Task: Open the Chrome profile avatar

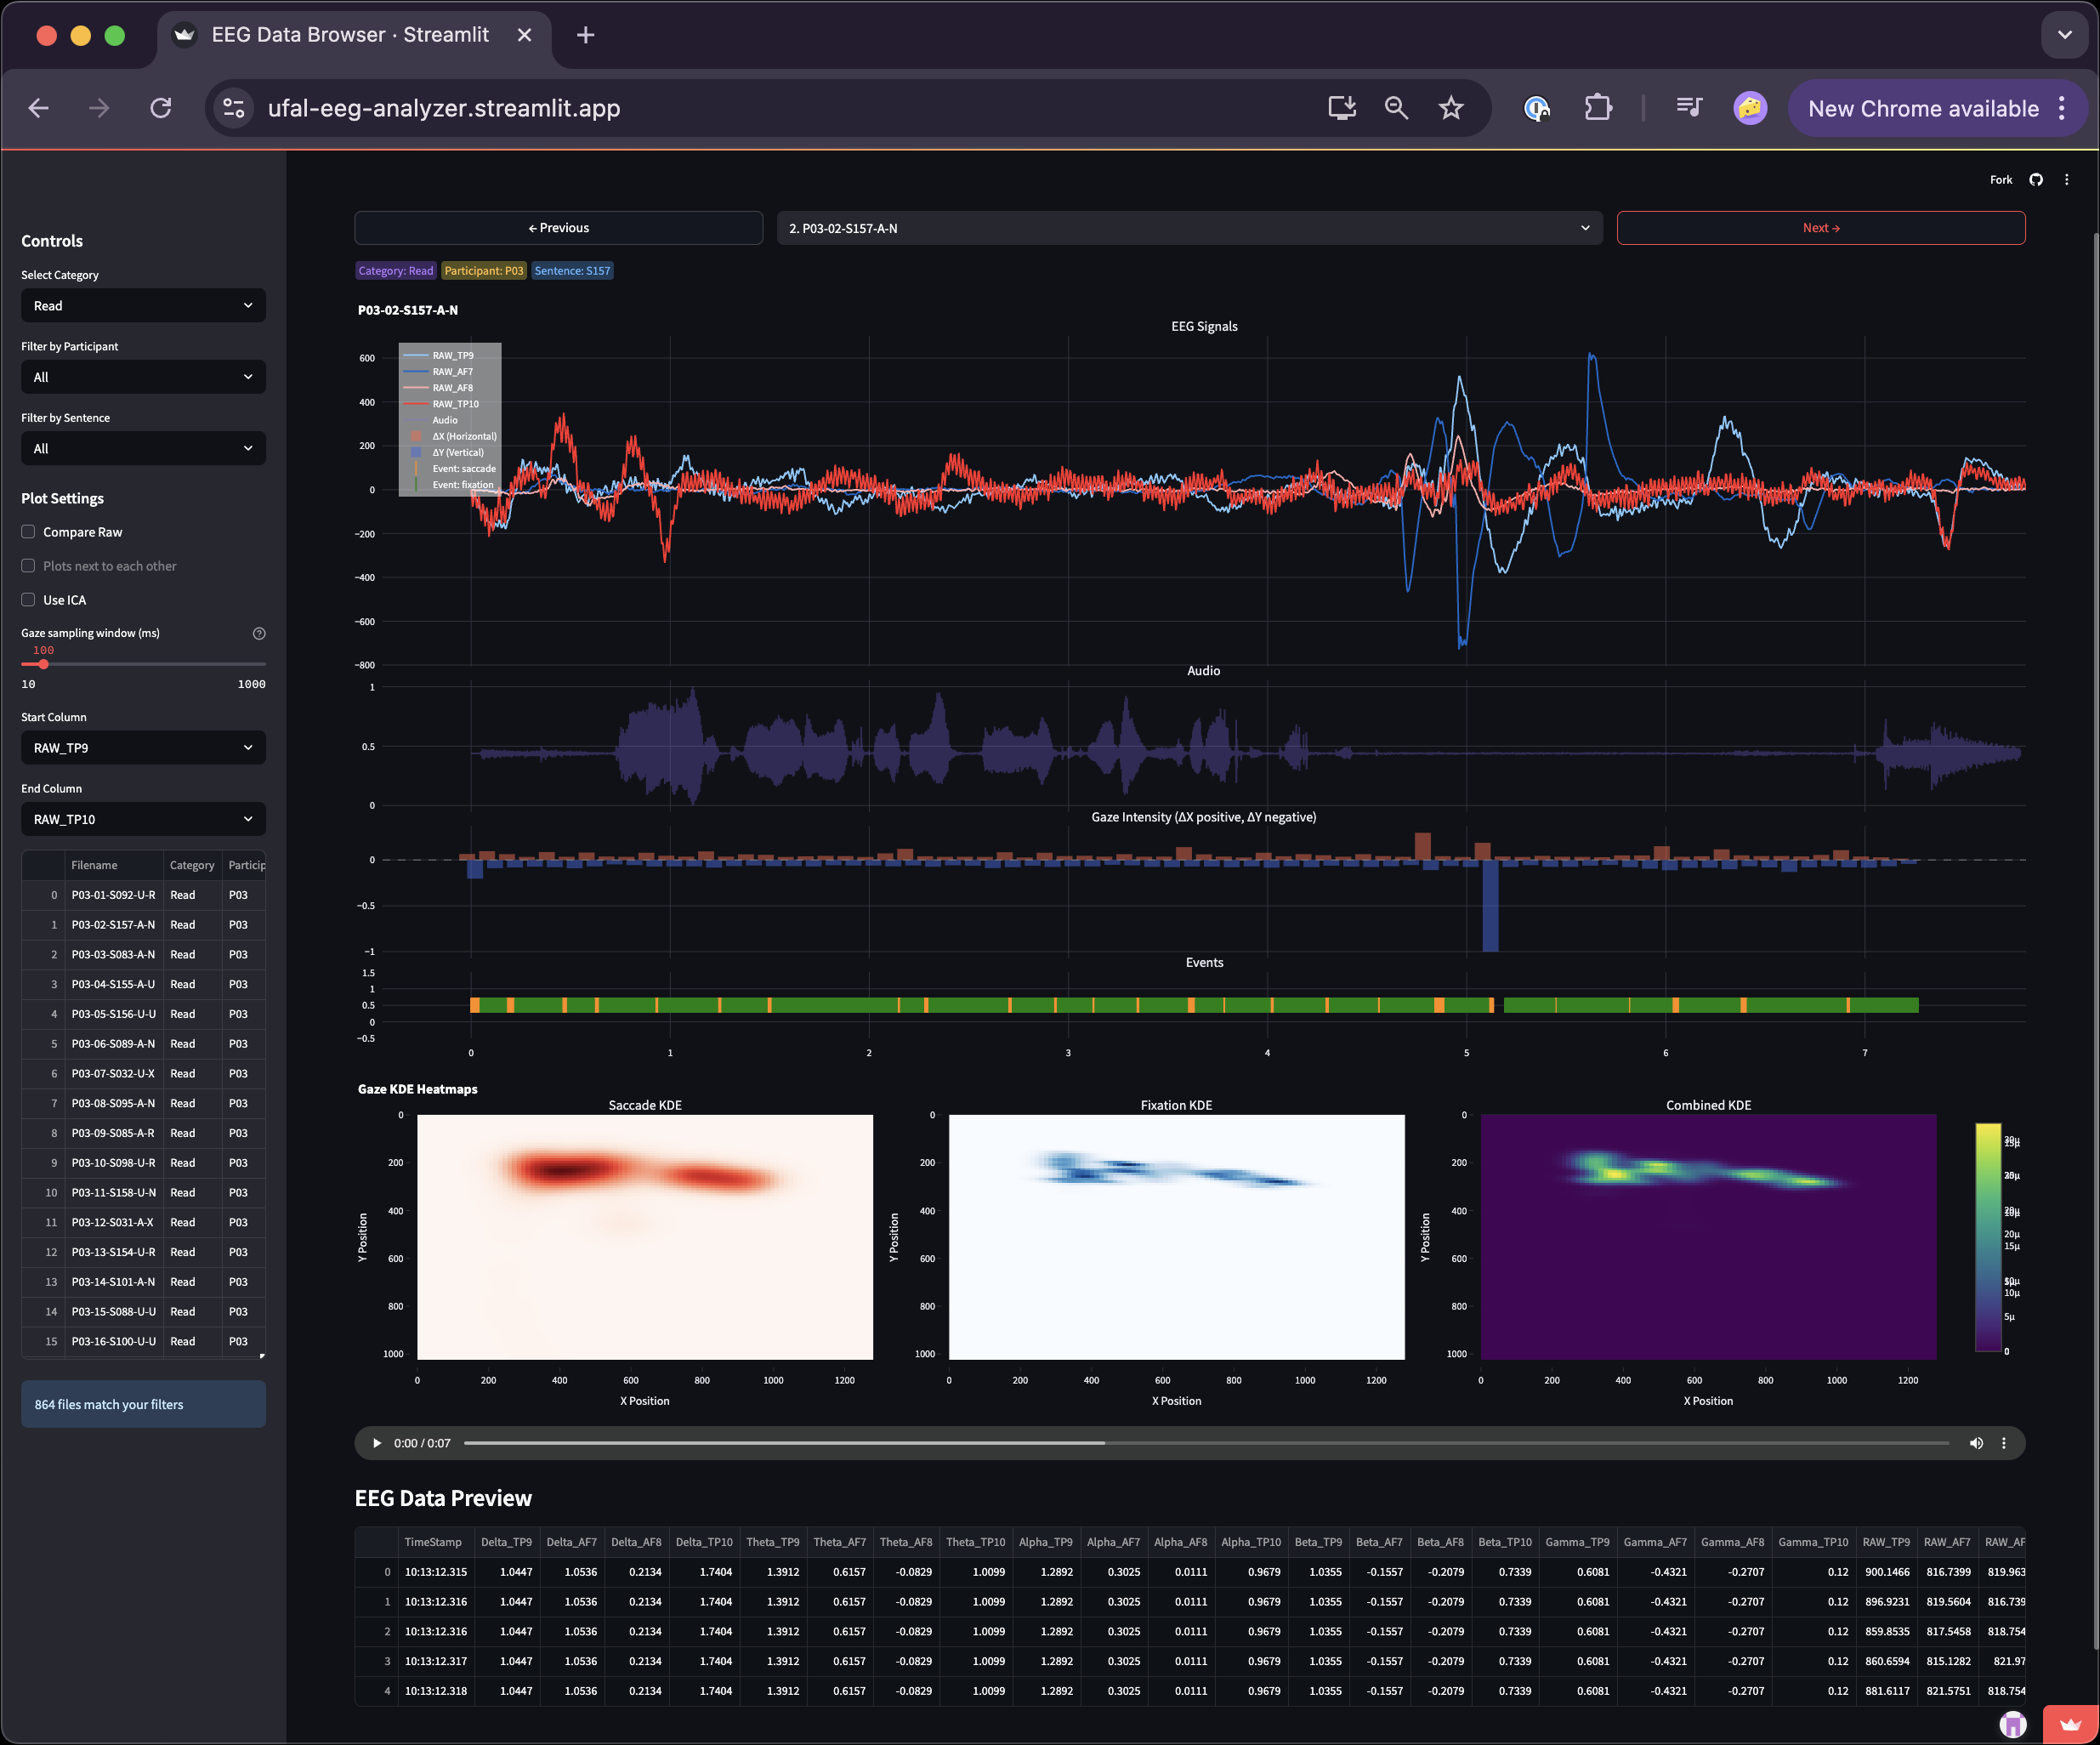Action: [1750, 108]
